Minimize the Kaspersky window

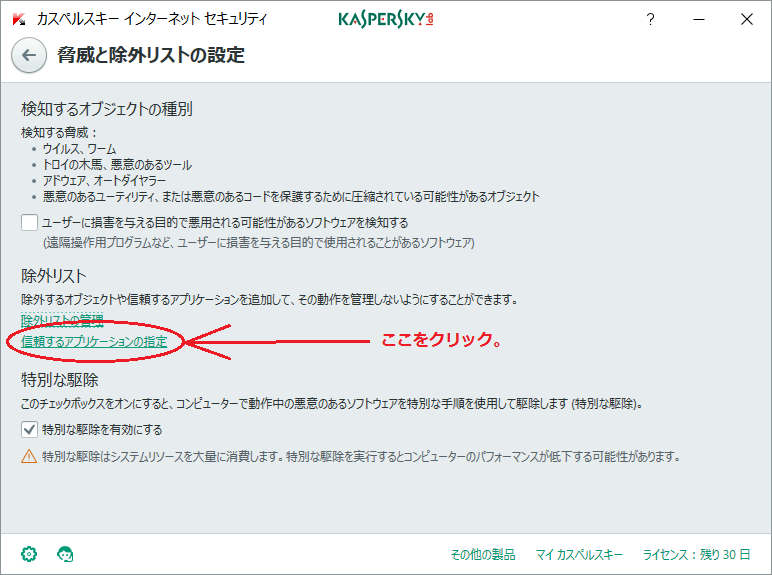[x=698, y=19]
